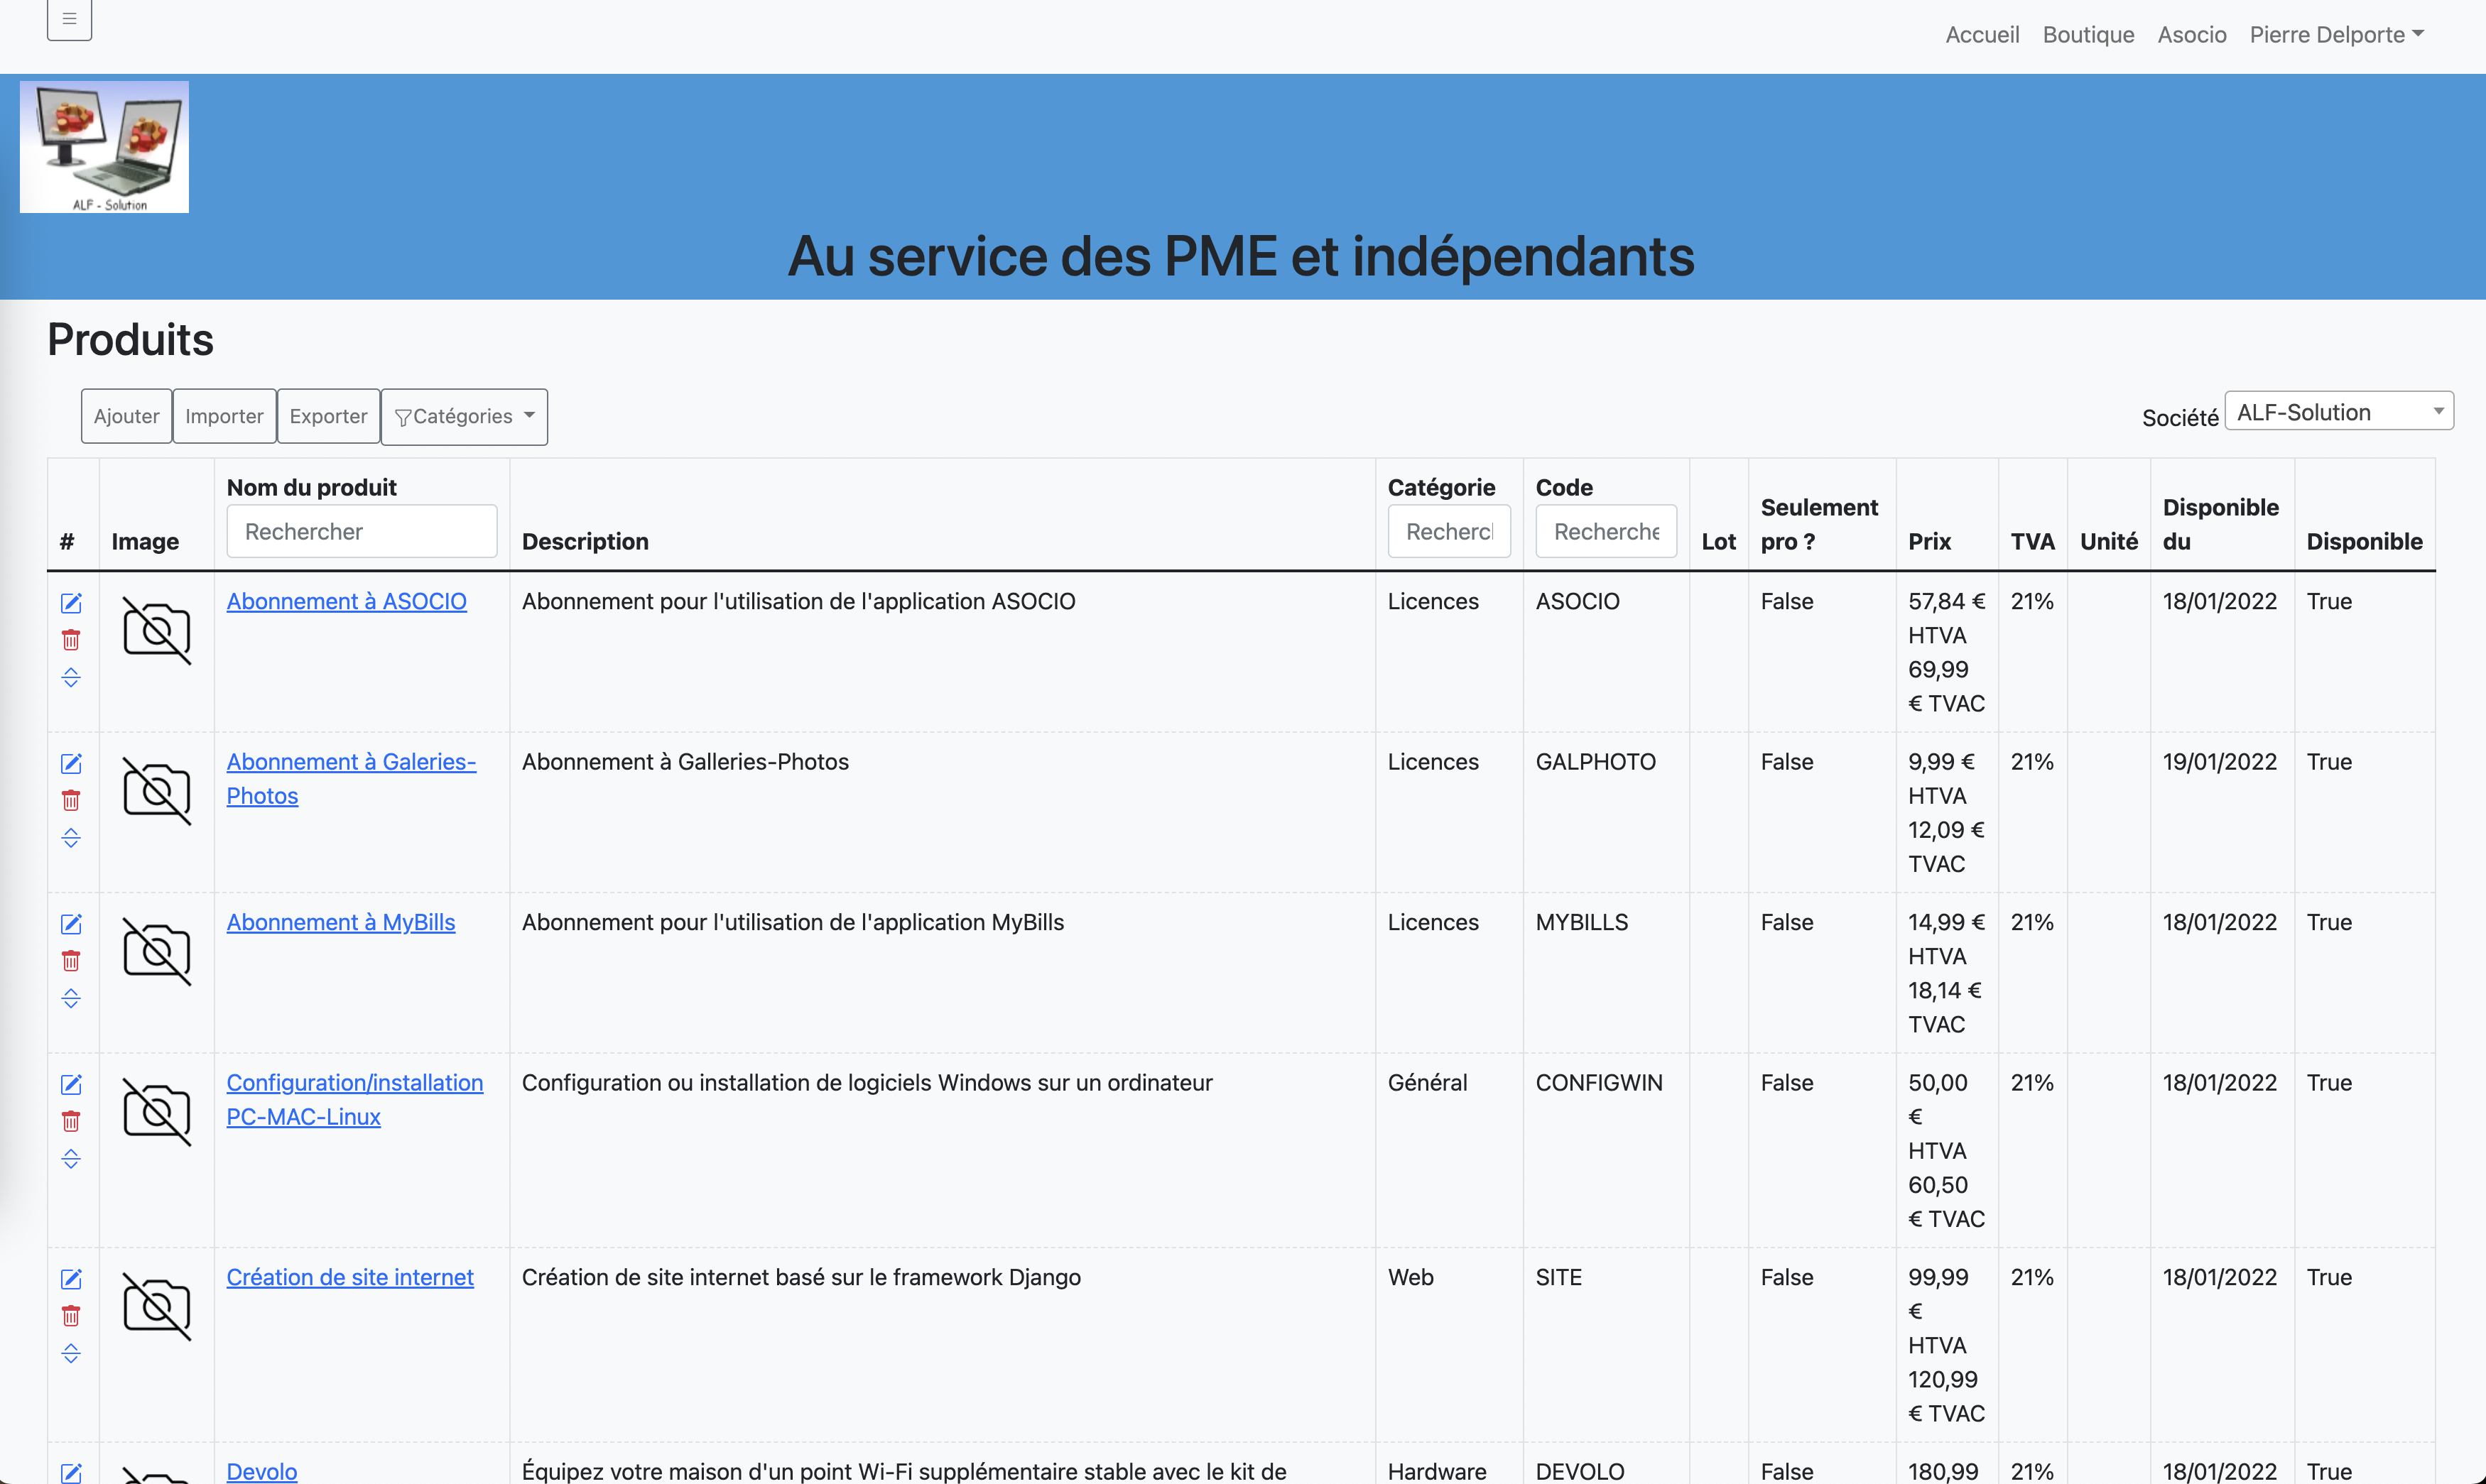Open the Abonnement à MyBills link
The width and height of the screenshot is (2486, 1484).
340,923
